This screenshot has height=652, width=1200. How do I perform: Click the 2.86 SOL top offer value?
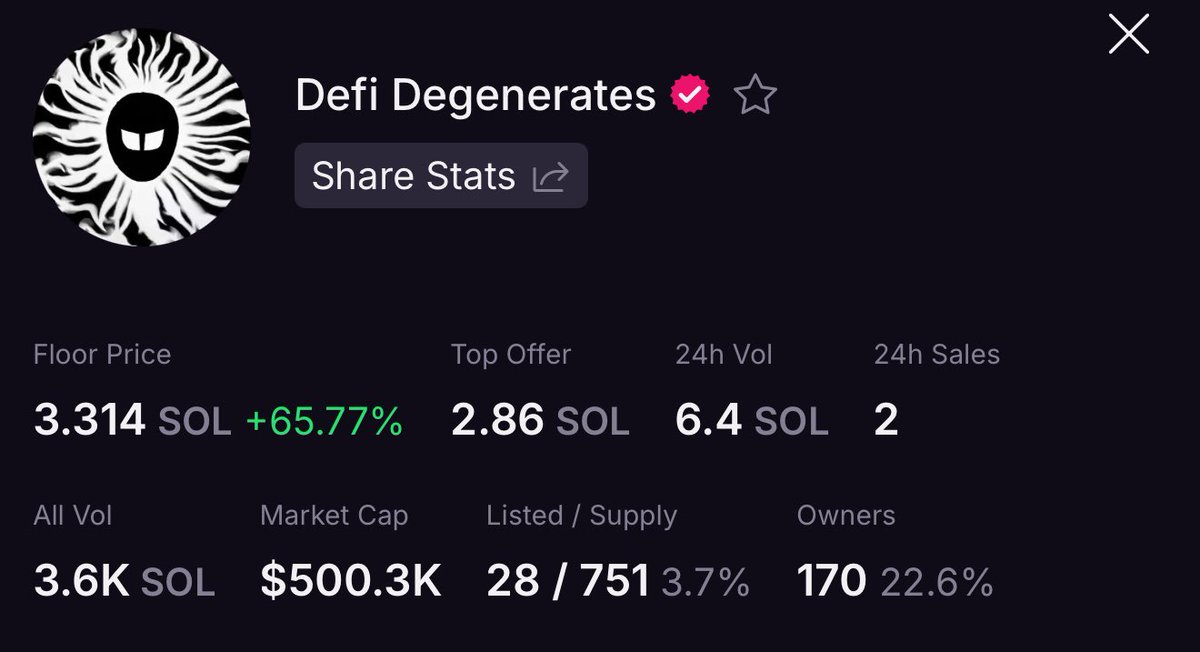pos(540,421)
